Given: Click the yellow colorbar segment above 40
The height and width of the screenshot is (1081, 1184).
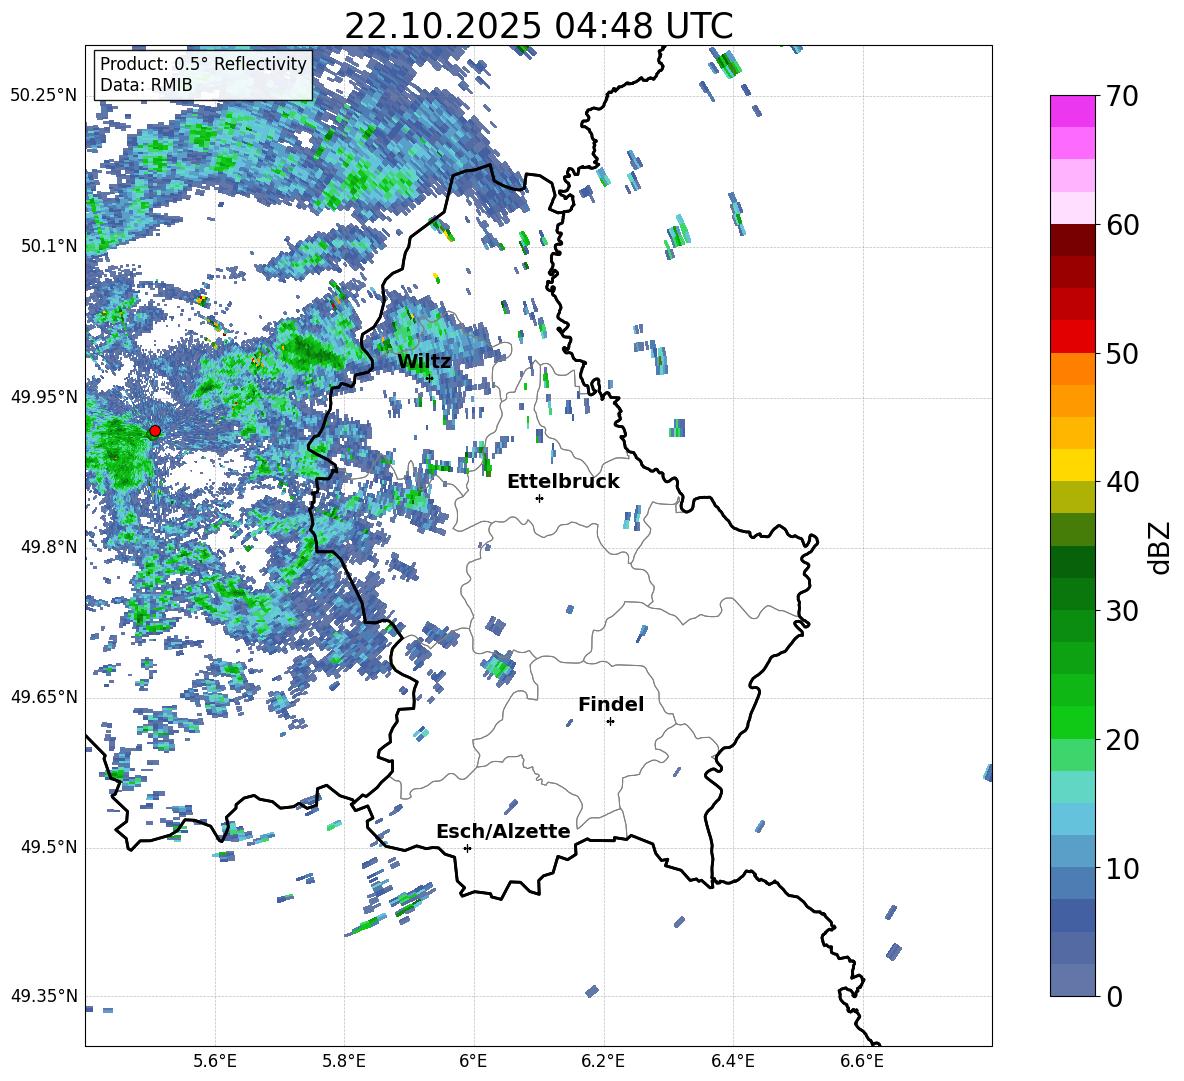Looking at the screenshot, I should click(1072, 465).
